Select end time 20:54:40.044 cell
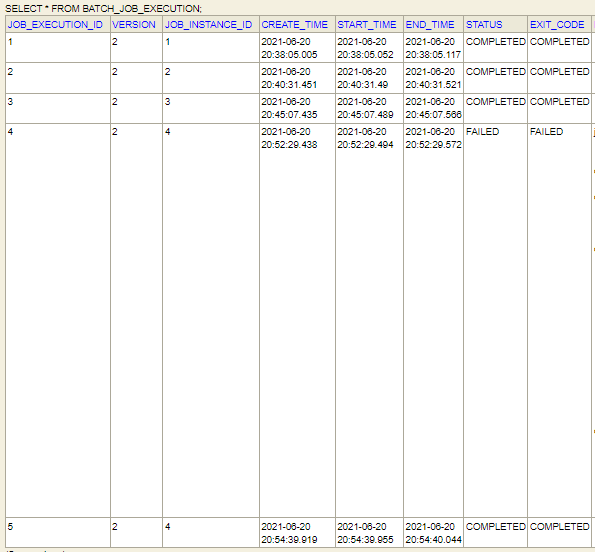The width and height of the screenshot is (595, 552). (x=433, y=533)
